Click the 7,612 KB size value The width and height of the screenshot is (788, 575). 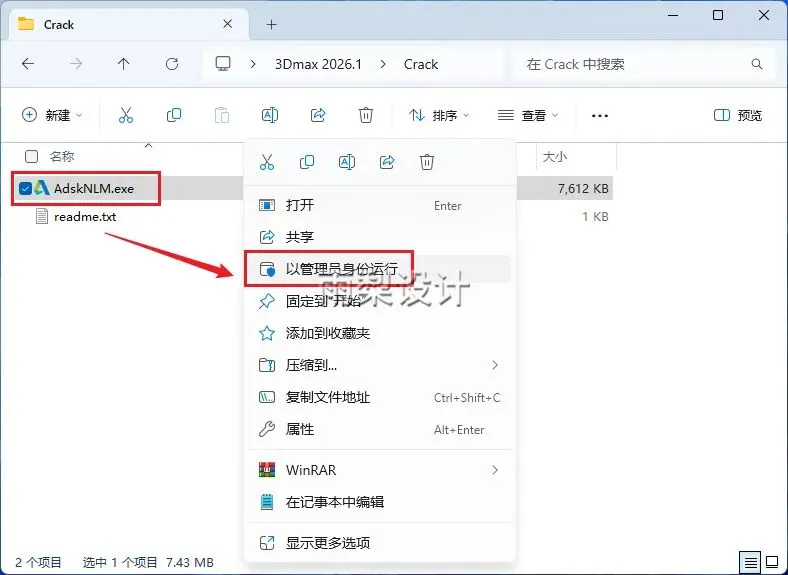pos(583,188)
